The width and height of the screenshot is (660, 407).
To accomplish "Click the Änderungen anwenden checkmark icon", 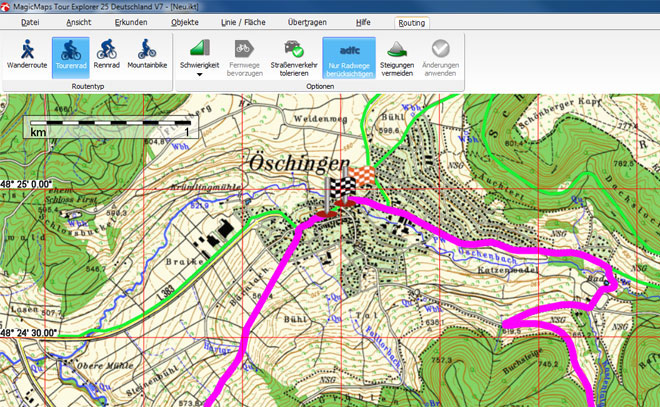I will coord(440,48).
